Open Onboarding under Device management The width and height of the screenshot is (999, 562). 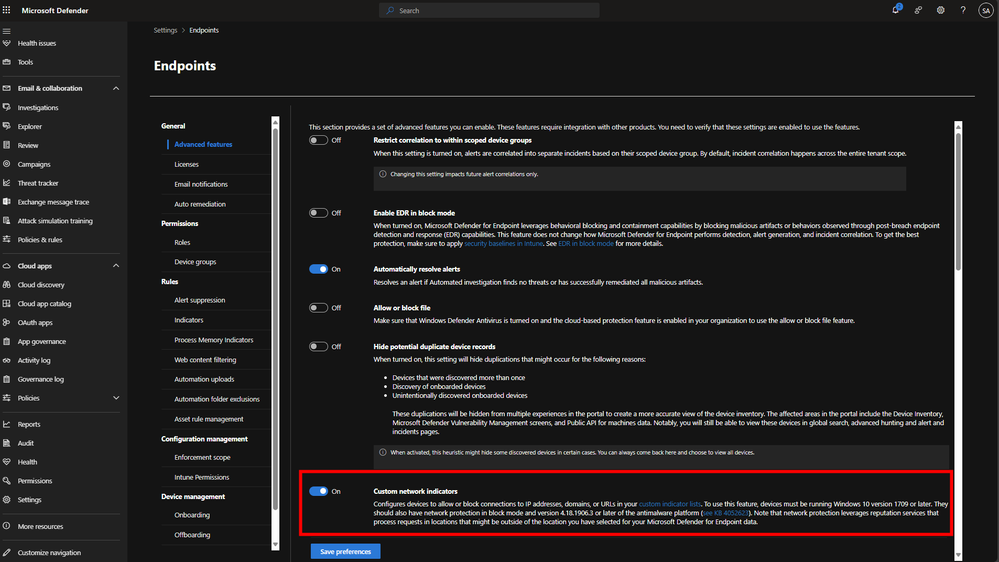coord(192,515)
